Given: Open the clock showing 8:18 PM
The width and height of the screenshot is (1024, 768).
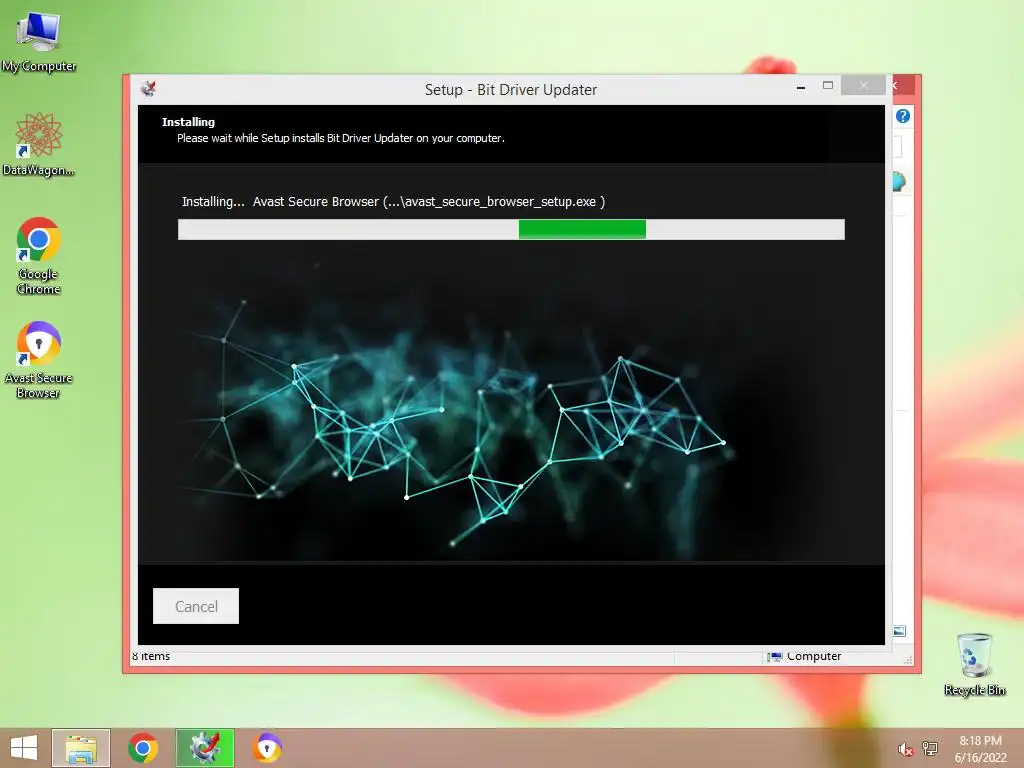Looking at the screenshot, I should (x=980, y=749).
